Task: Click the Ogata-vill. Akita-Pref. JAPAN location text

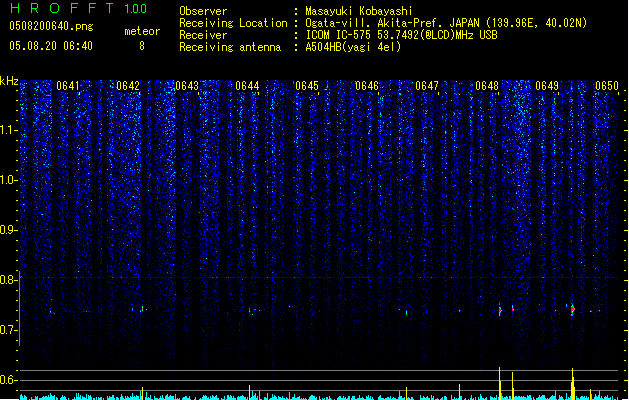Action: pos(446,23)
